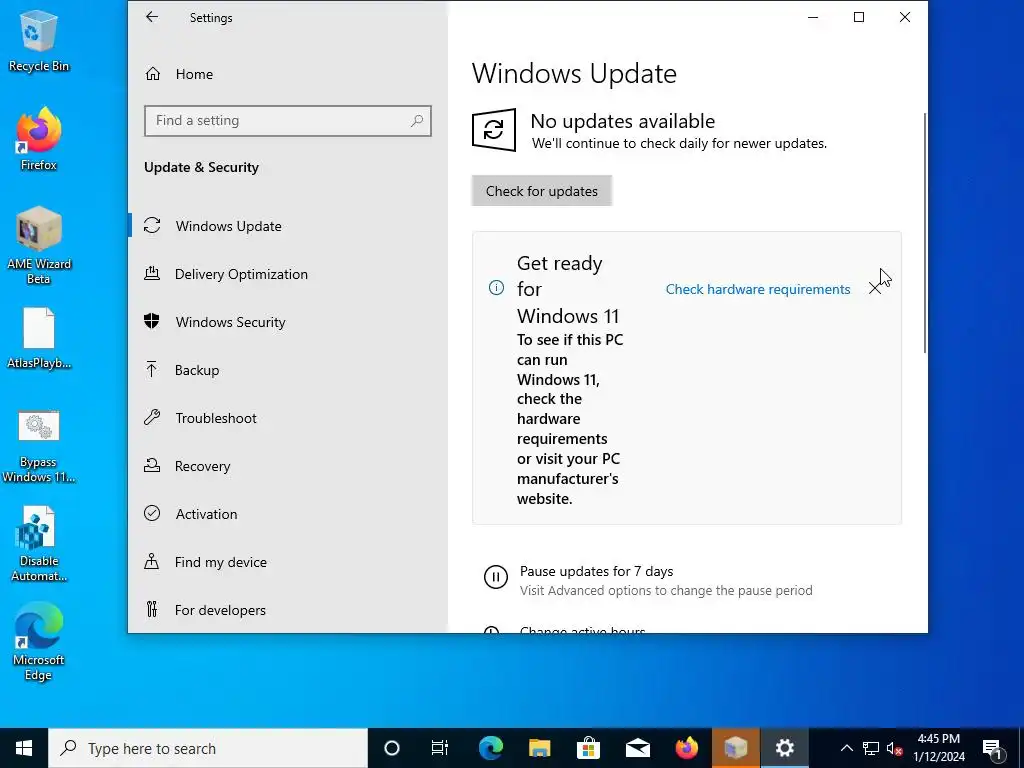Viewport: 1024px width, 768px height.
Task: Select AtlasPlaybook file on desktop
Action: (39, 338)
